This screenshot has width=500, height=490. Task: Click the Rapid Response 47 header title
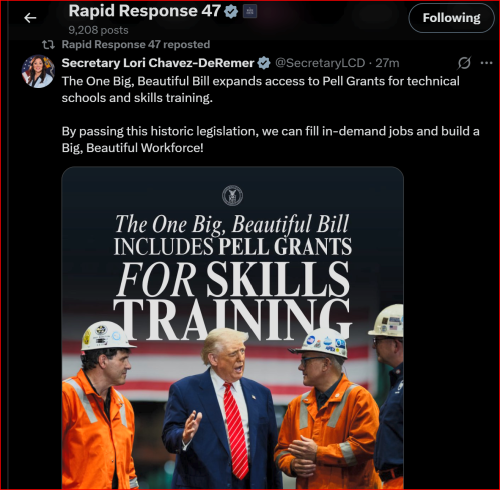[x=144, y=11]
